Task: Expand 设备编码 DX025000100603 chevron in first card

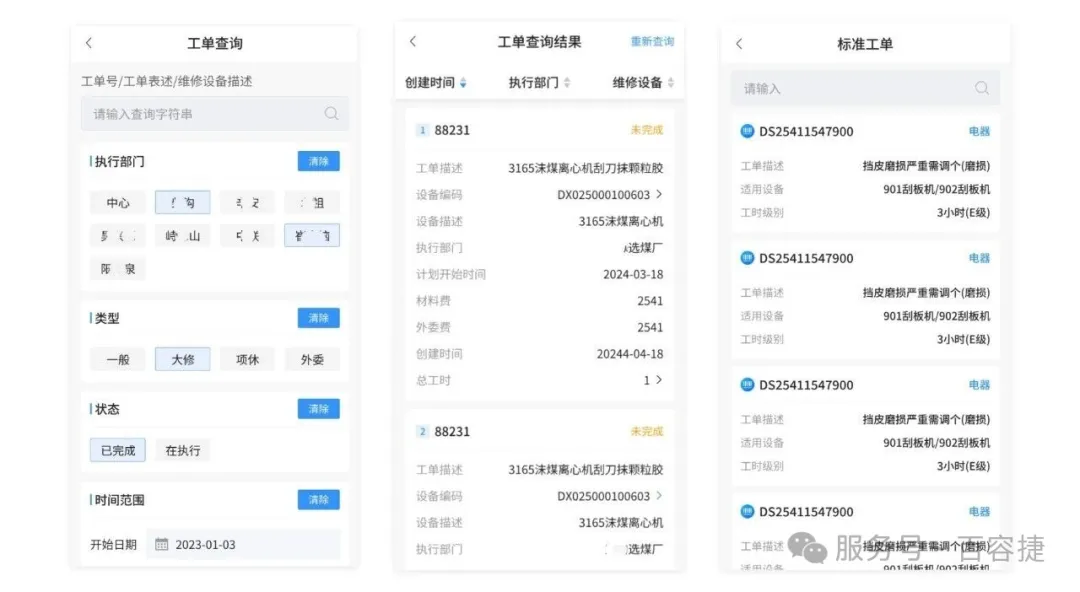Action: [659, 194]
